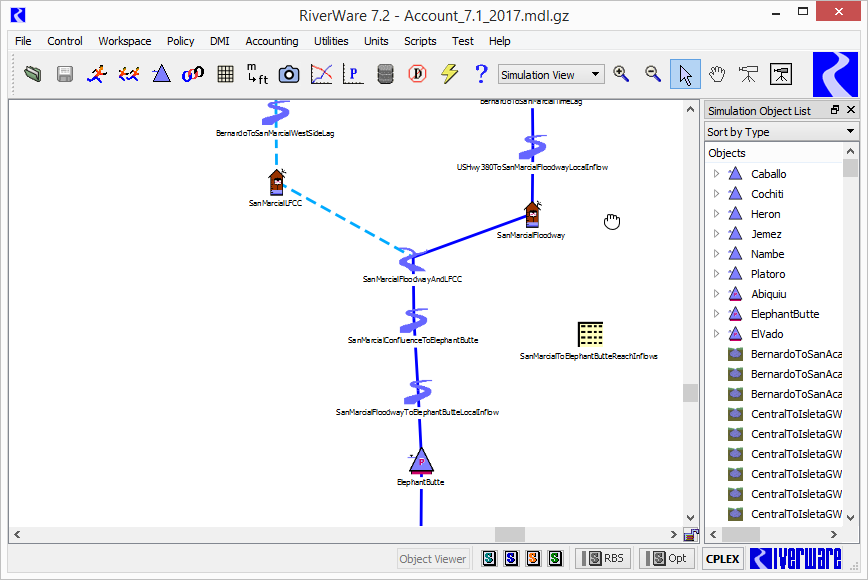Viewport: 868px width, 580px height.
Task: Expand the Caballo tree node
Action: (716, 174)
